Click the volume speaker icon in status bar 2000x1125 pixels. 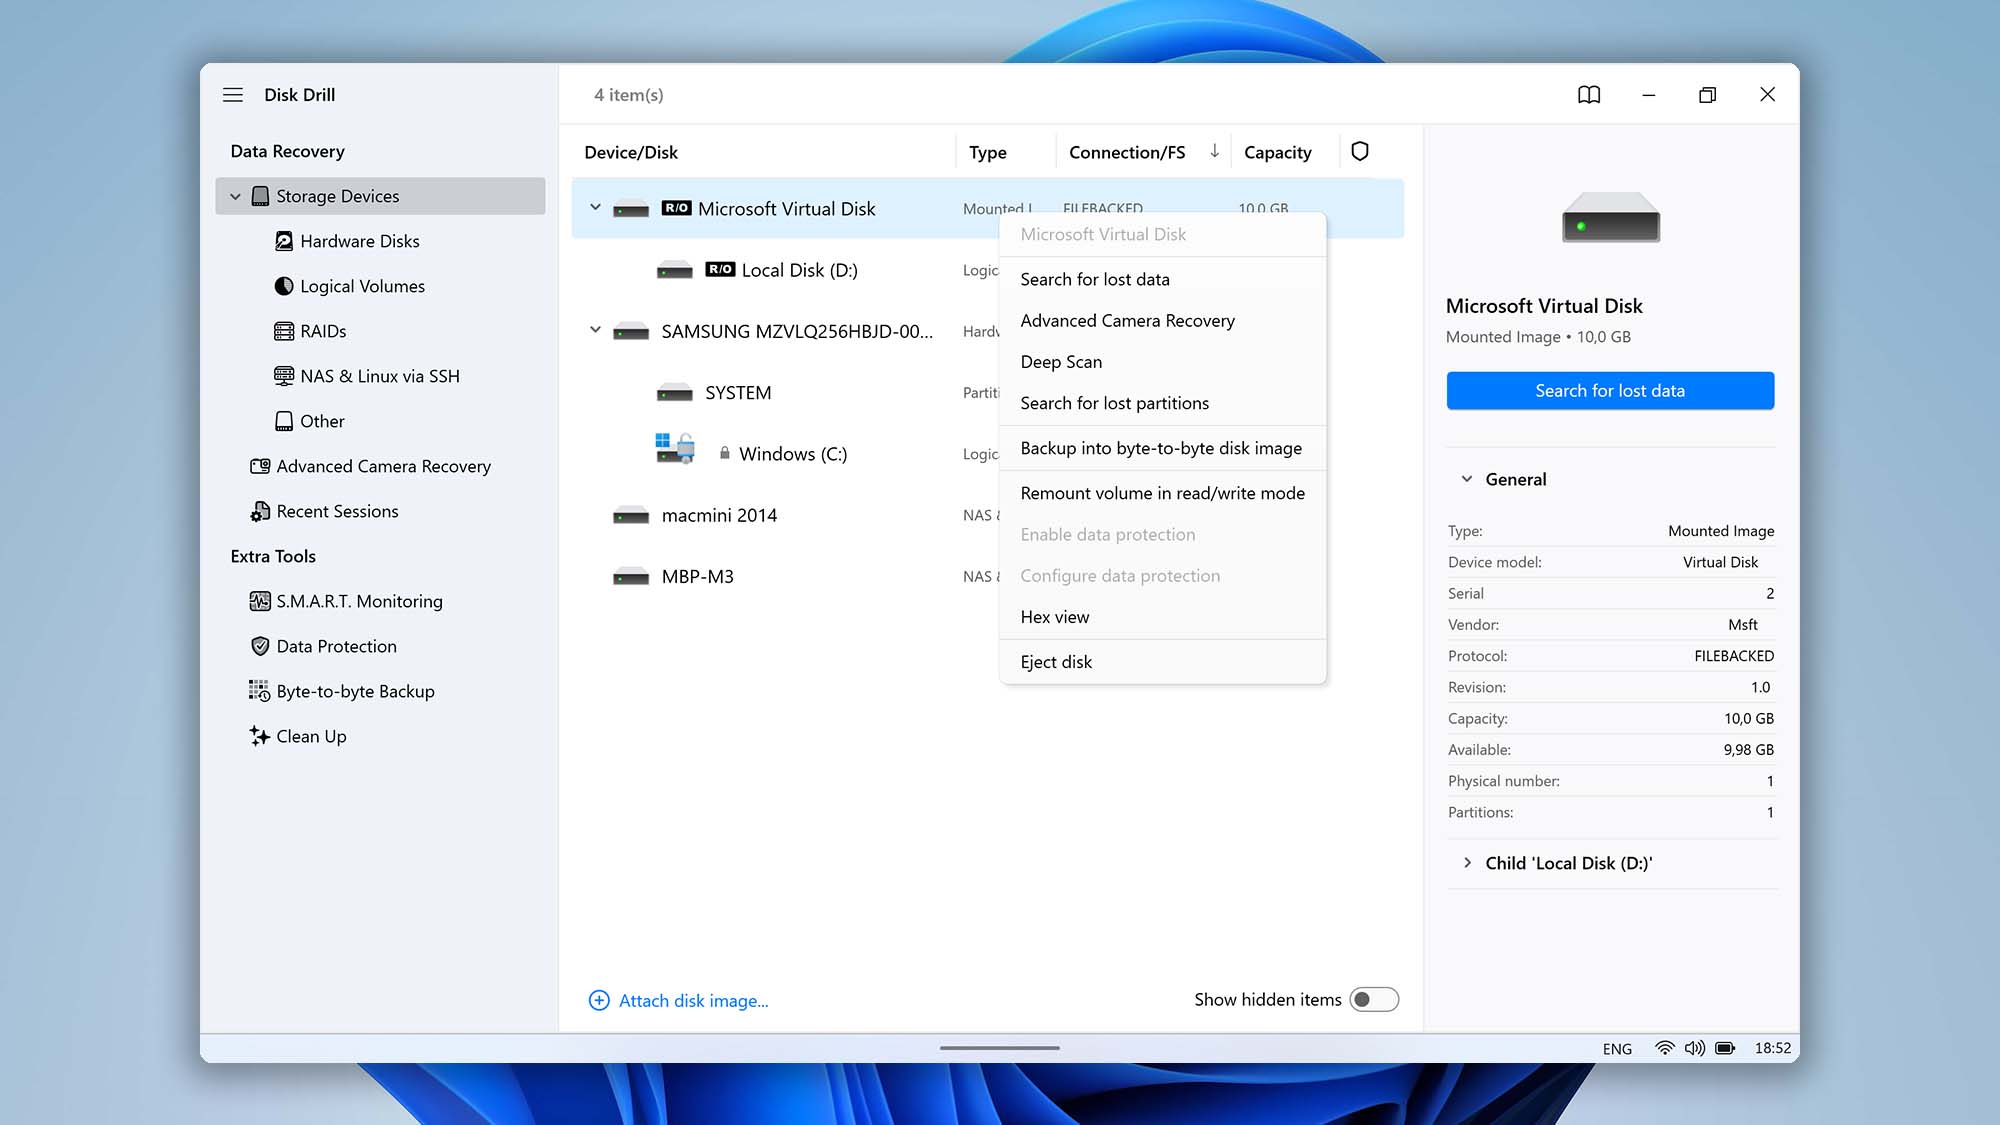click(x=1694, y=1048)
